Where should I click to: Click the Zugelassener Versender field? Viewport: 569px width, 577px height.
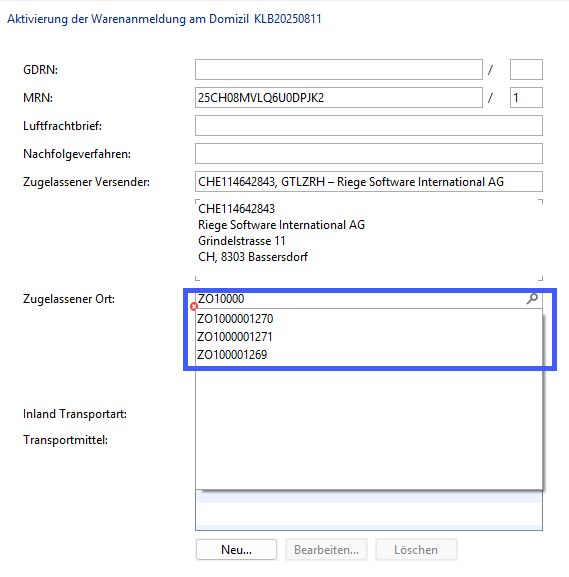coord(369,181)
